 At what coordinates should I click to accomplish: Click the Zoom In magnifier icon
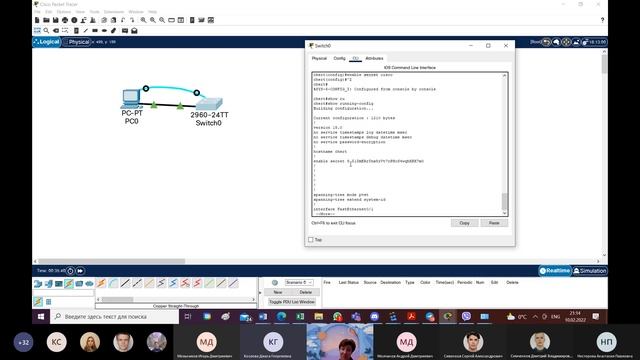(x=143, y=20)
